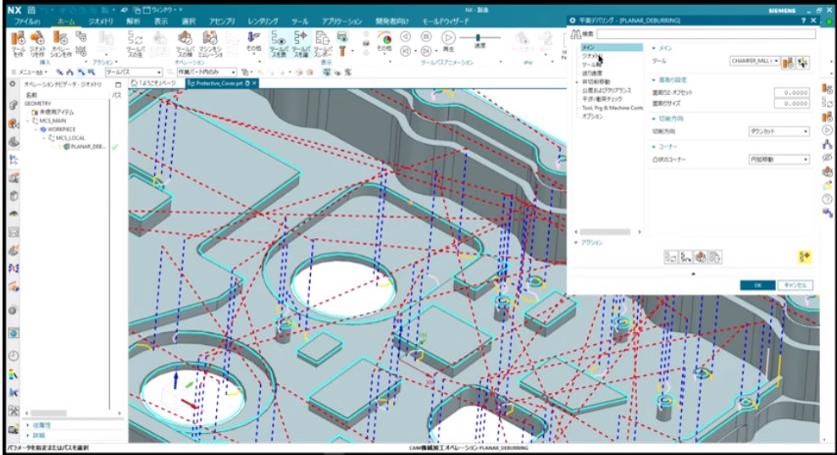This screenshot has width=837, height=455.
Task: Click navigator settings gear icon
Action: pos(13,84)
